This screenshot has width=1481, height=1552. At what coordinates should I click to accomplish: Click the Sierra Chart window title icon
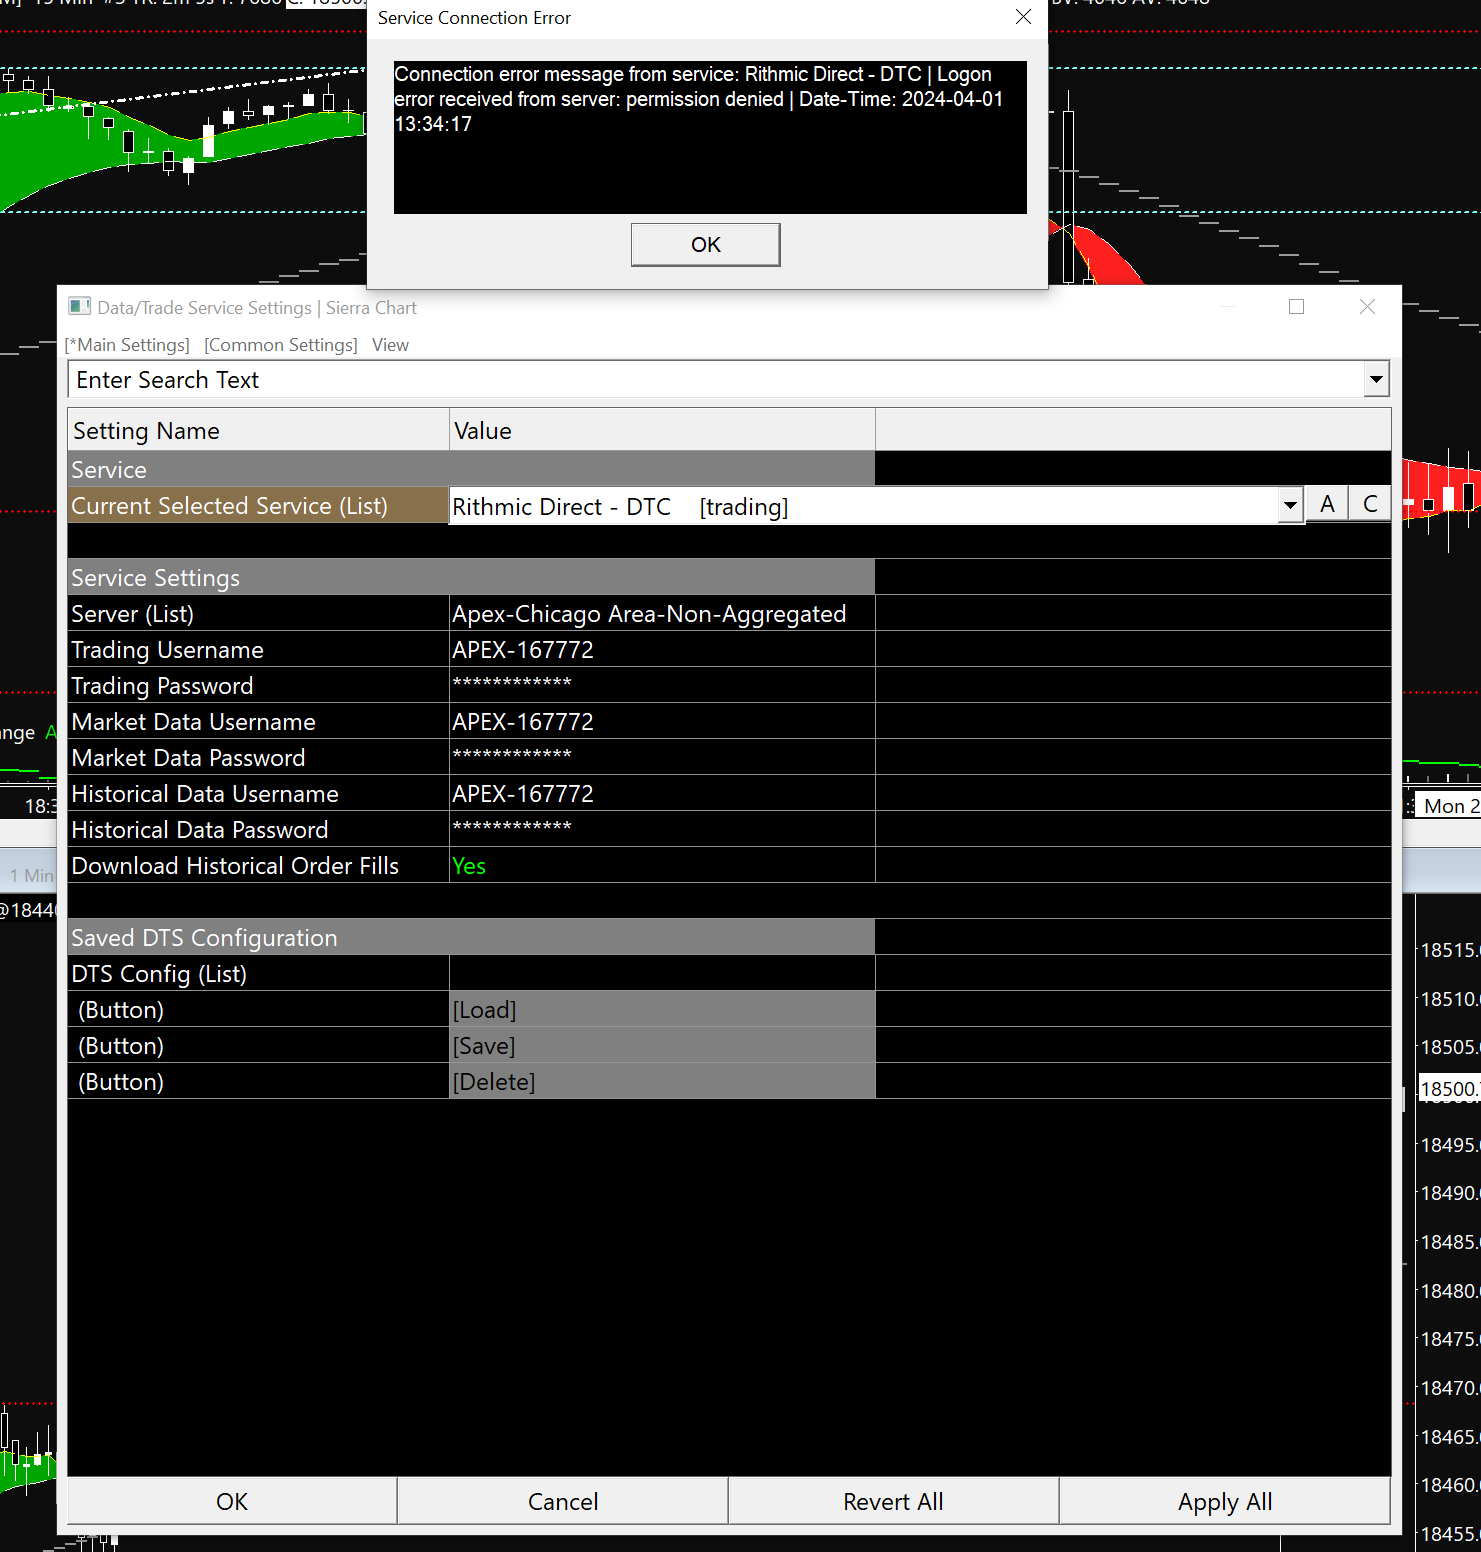click(x=79, y=307)
